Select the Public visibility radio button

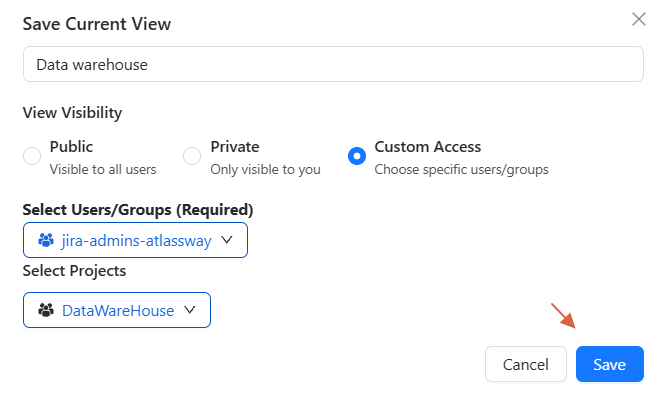pyautogui.click(x=32, y=156)
